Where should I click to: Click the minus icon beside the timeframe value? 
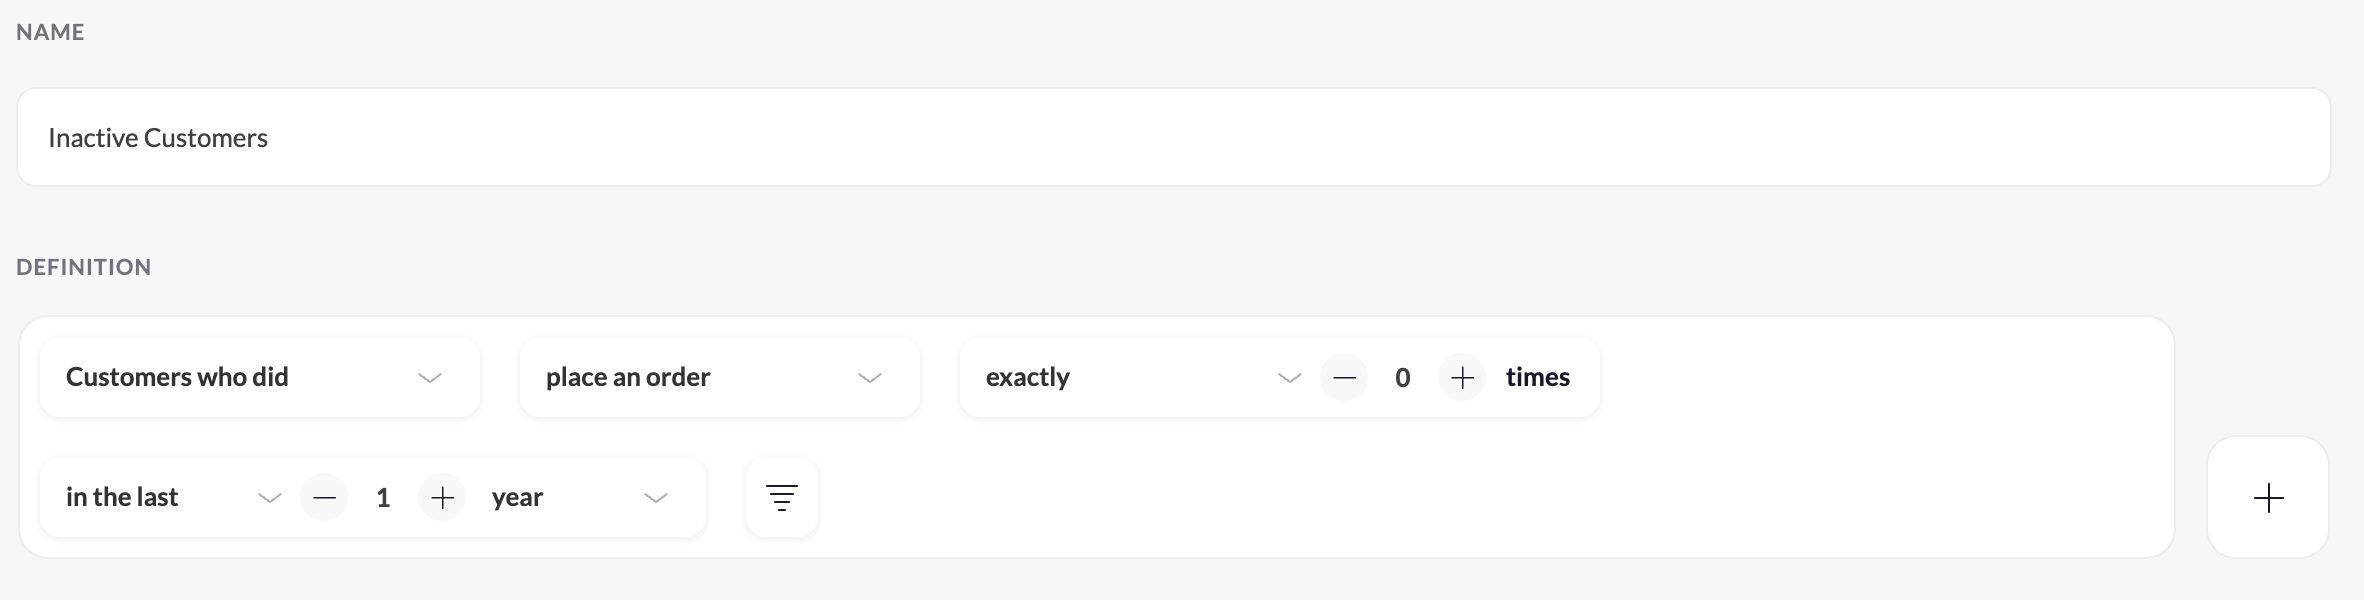(x=323, y=496)
